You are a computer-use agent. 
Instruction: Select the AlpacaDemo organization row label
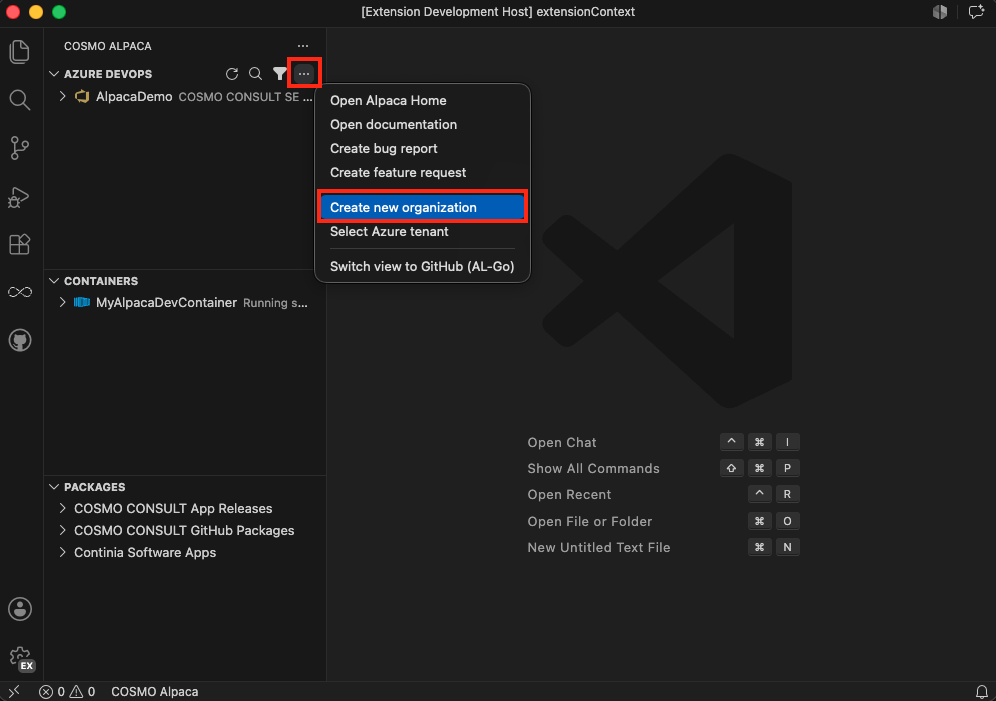click(x=134, y=97)
